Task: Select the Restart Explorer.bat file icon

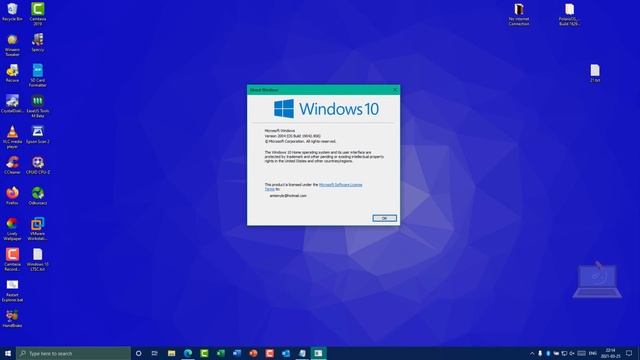Action: (12, 291)
